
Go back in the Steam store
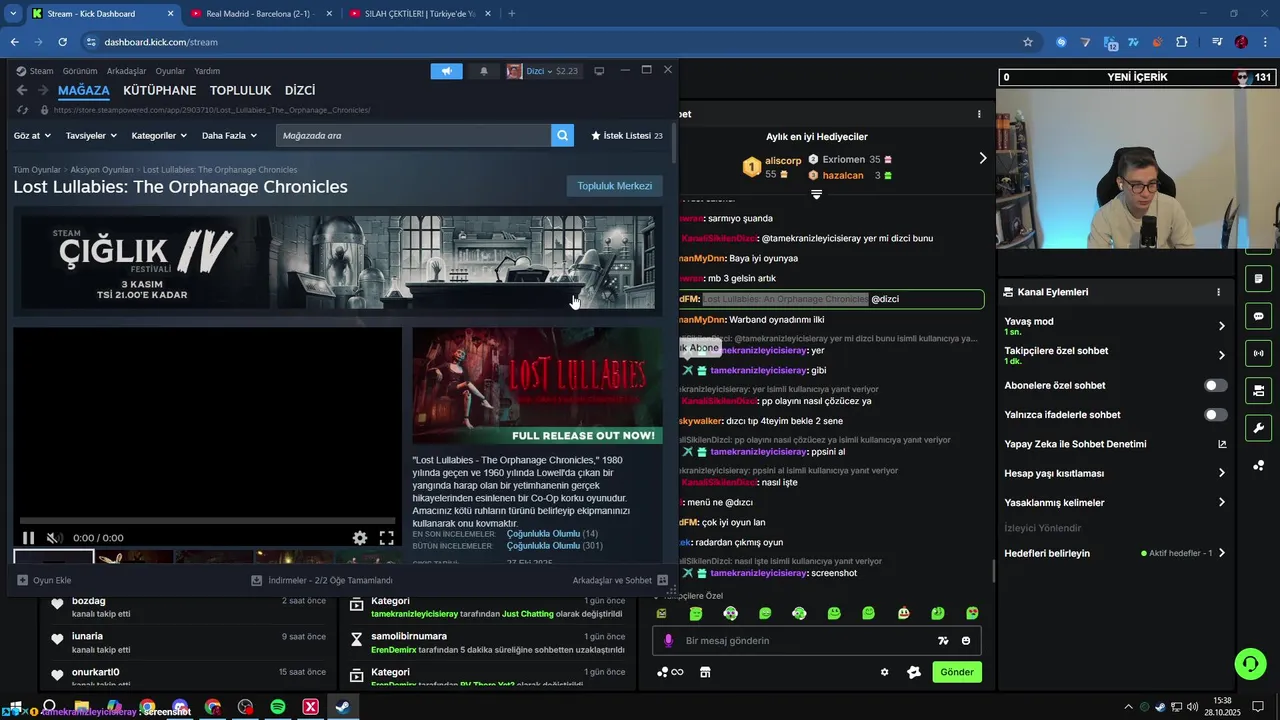(22, 90)
